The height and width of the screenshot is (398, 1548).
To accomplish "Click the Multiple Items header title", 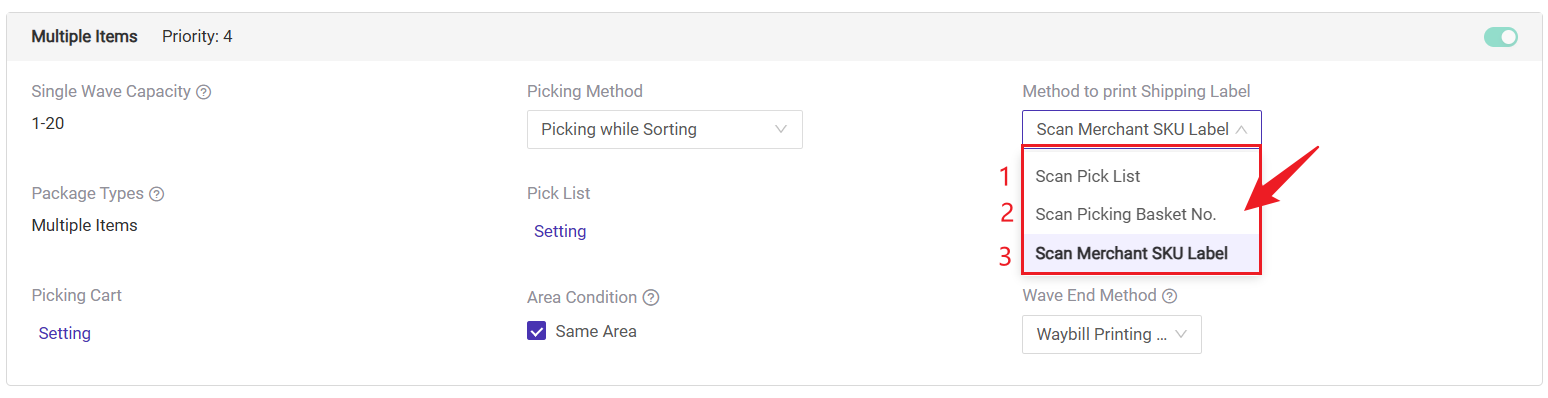I will 85,37.
